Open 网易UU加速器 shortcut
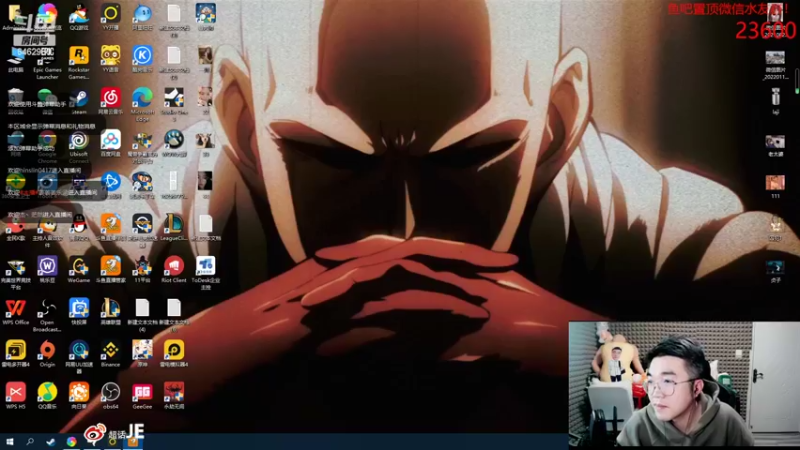Viewport: 800px width, 450px height. click(79, 357)
